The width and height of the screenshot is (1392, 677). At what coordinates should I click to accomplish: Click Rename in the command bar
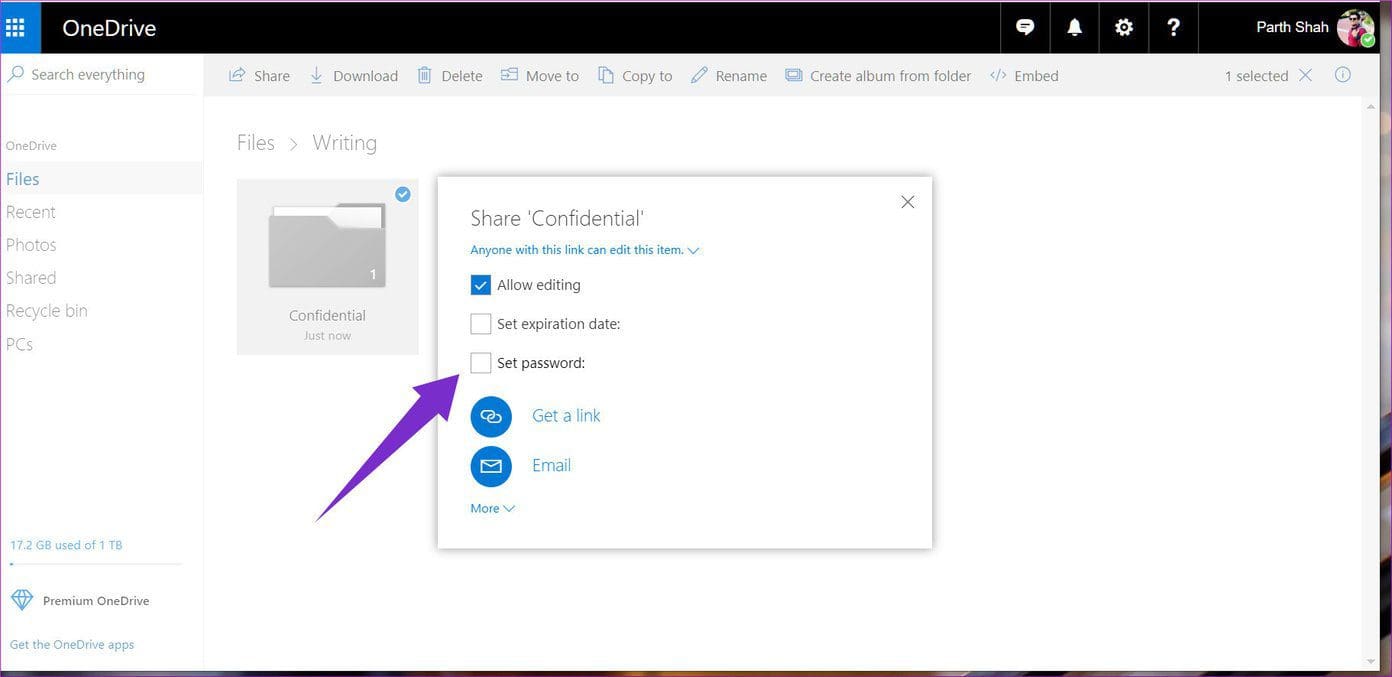(x=729, y=76)
